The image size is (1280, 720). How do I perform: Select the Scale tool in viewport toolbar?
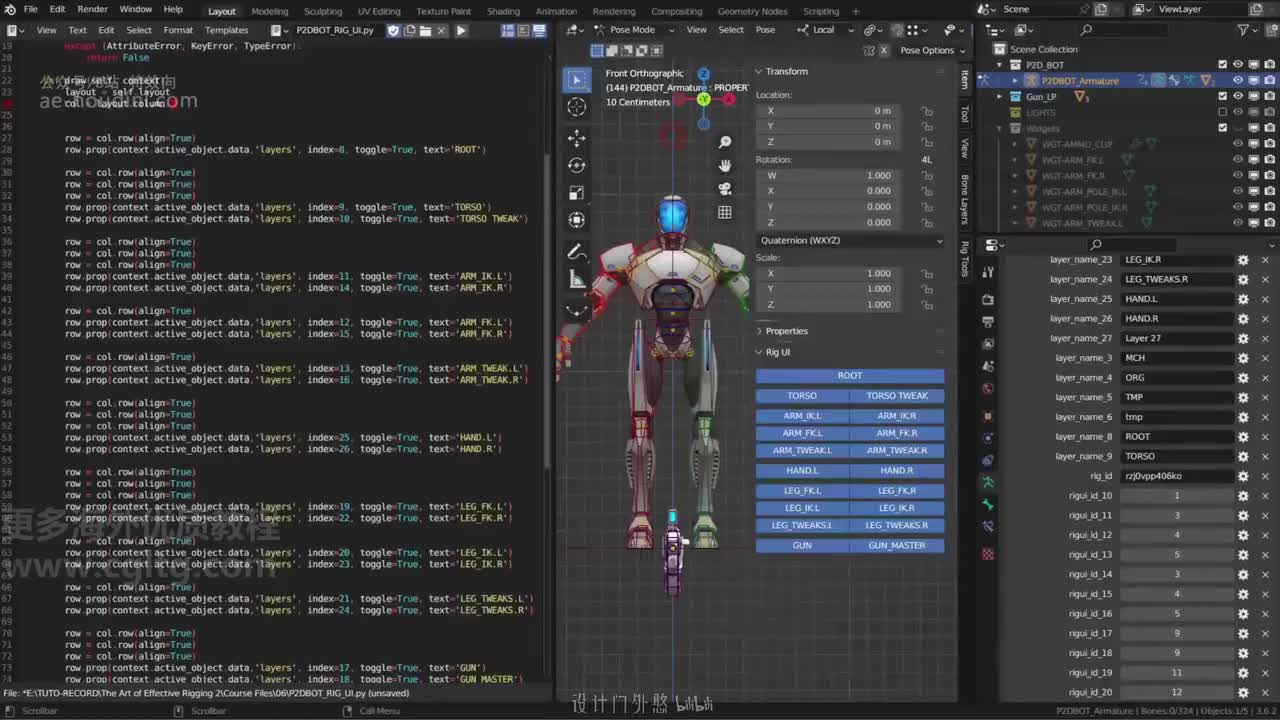tap(577, 193)
